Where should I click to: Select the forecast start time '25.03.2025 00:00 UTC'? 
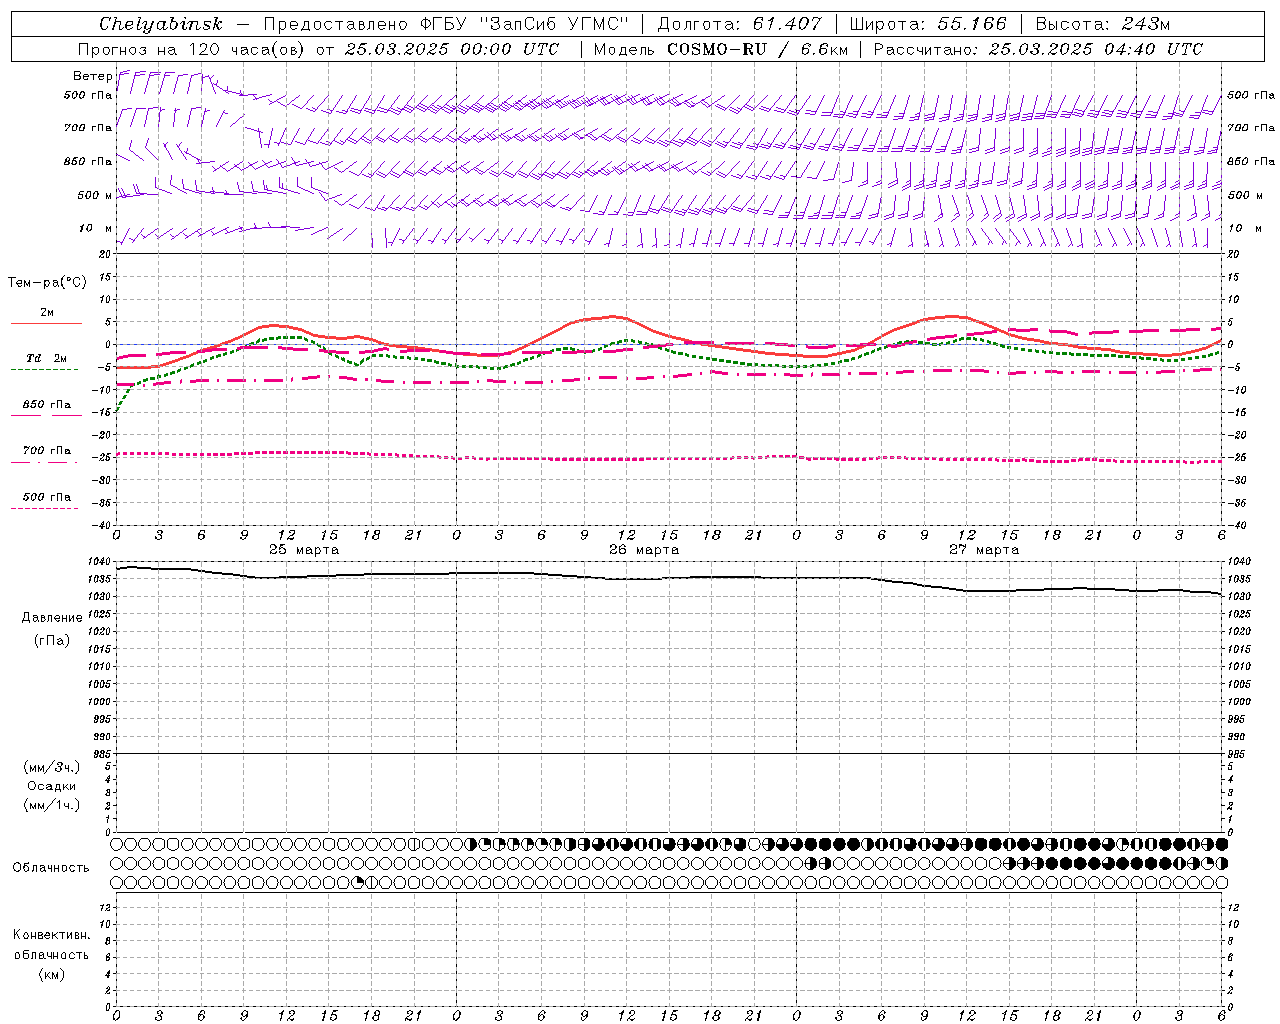(451, 49)
